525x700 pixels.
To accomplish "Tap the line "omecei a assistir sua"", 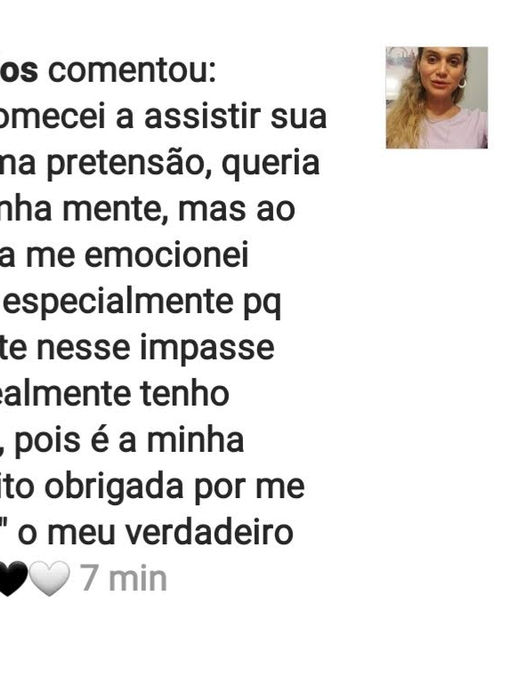I will (x=163, y=117).
